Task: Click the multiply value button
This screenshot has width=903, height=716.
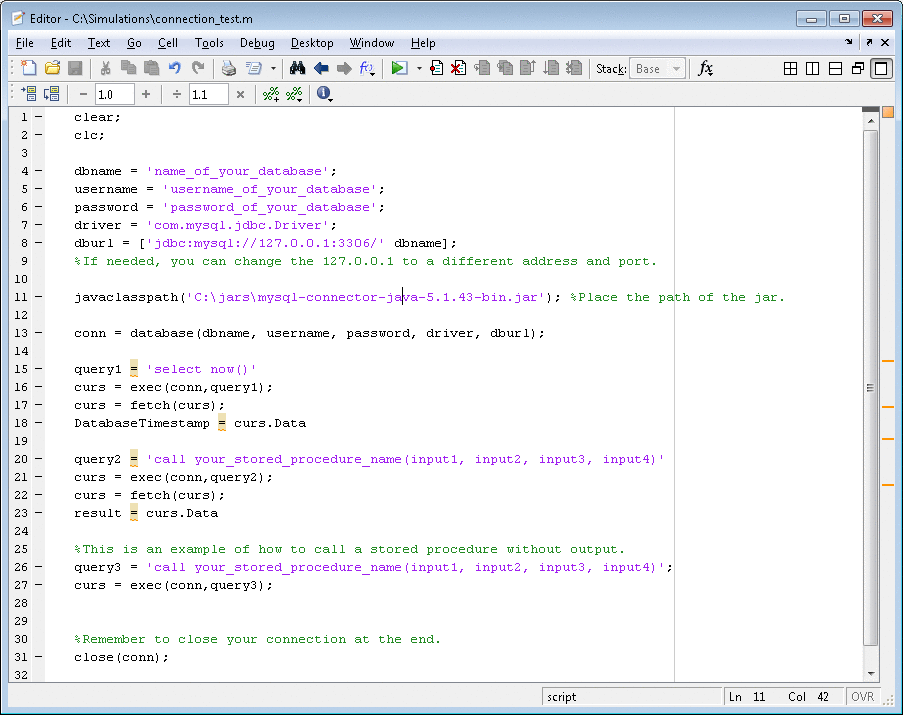Action: click(240, 94)
